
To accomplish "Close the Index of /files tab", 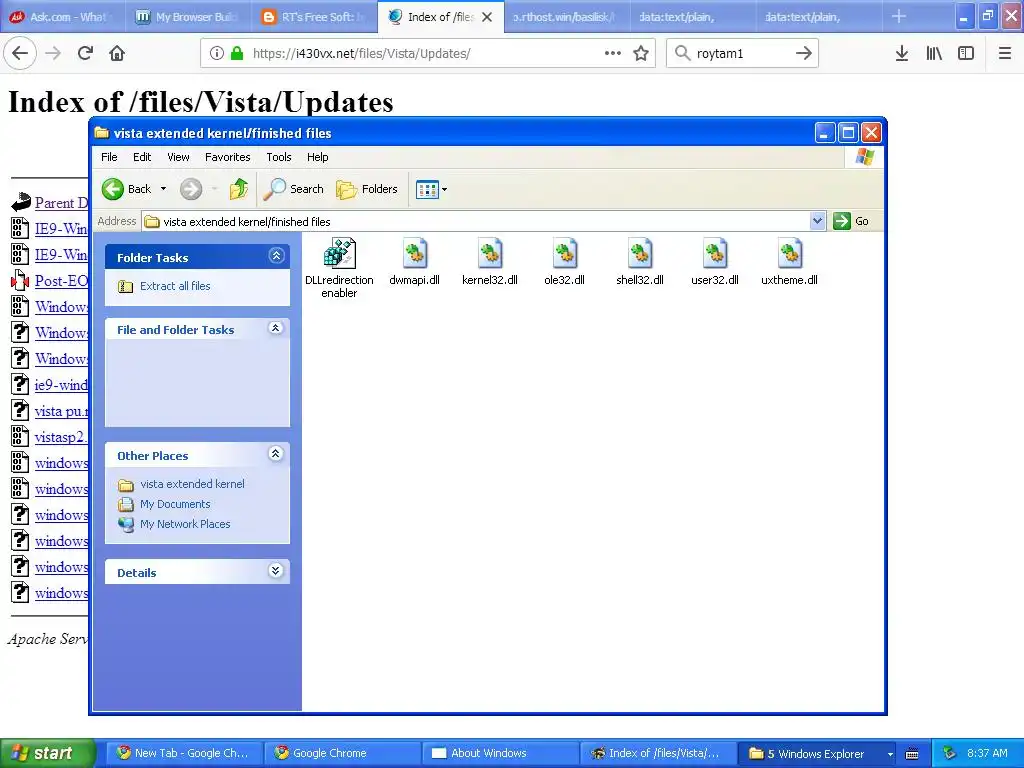I will coord(487,17).
